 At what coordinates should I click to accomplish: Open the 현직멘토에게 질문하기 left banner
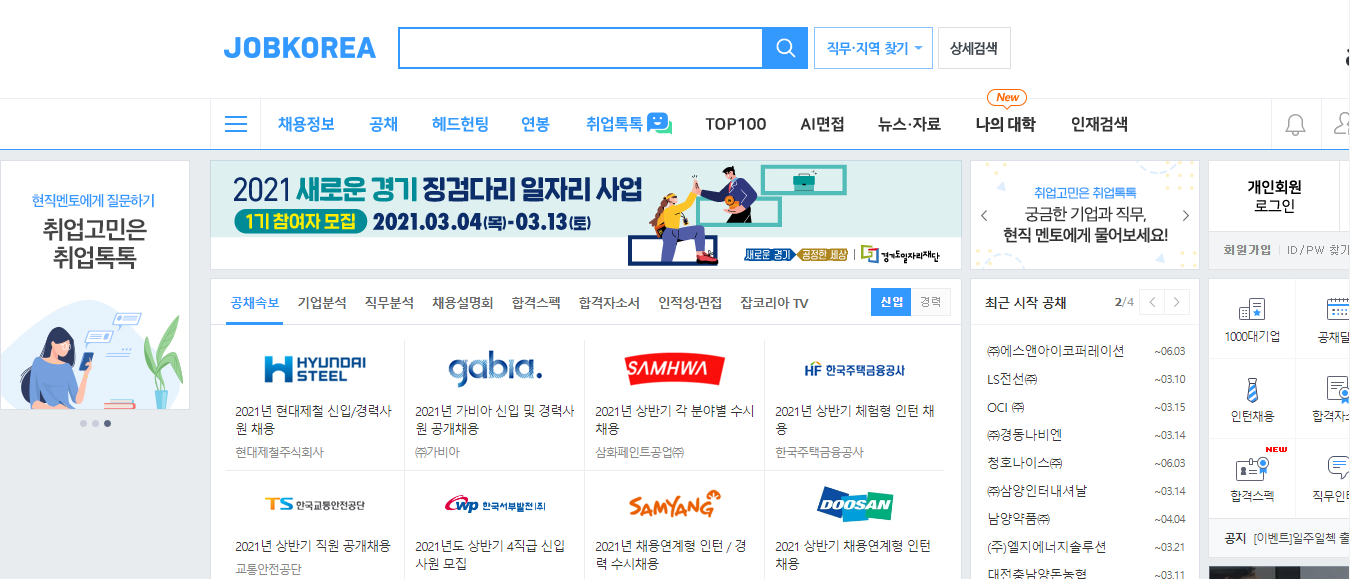click(95, 285)
